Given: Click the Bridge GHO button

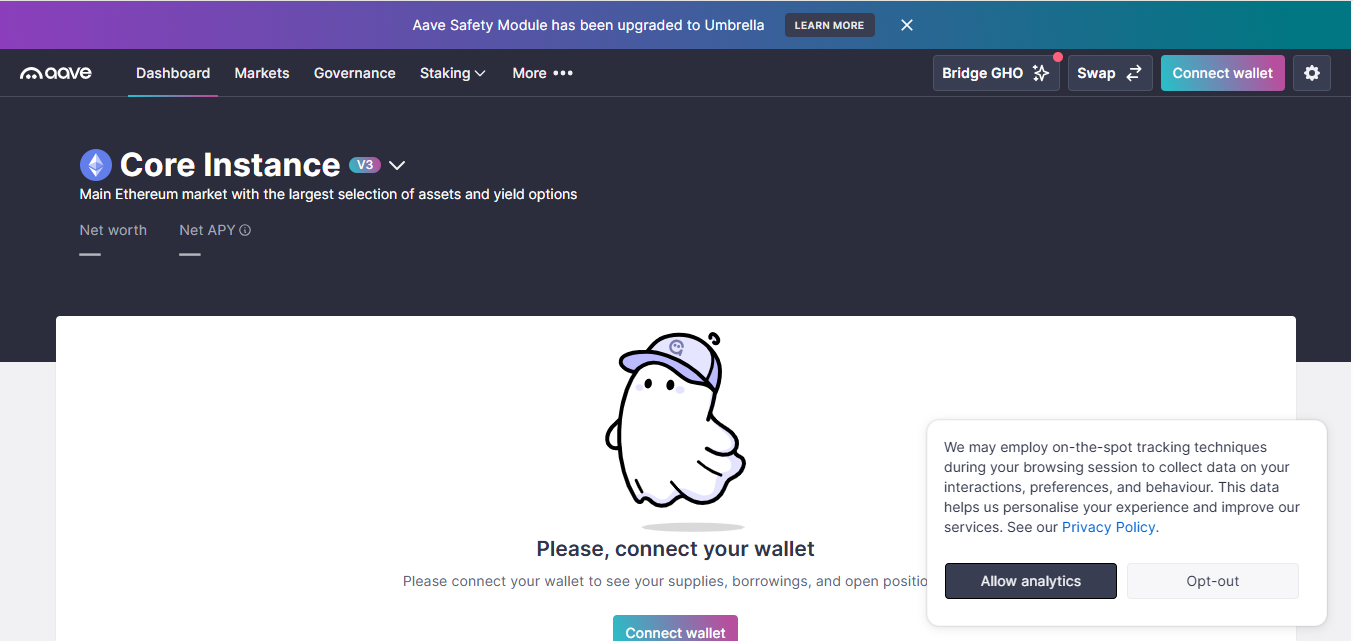Looking at the screenshot, I should point(996,73).
